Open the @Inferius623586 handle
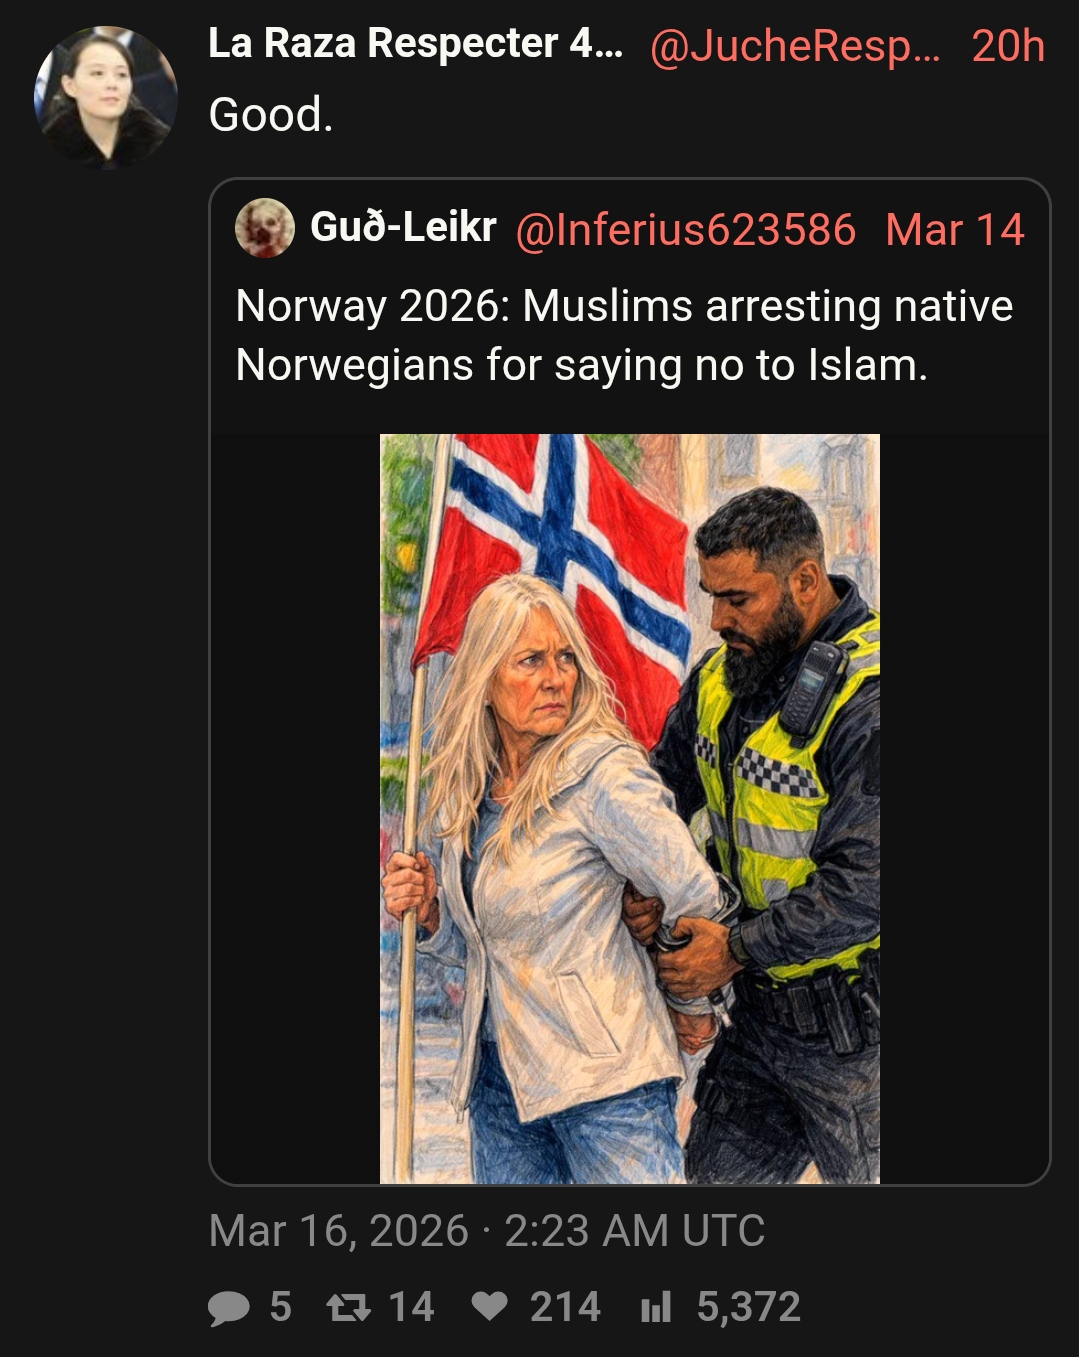1079x1357 pixels. pos(686,230)
